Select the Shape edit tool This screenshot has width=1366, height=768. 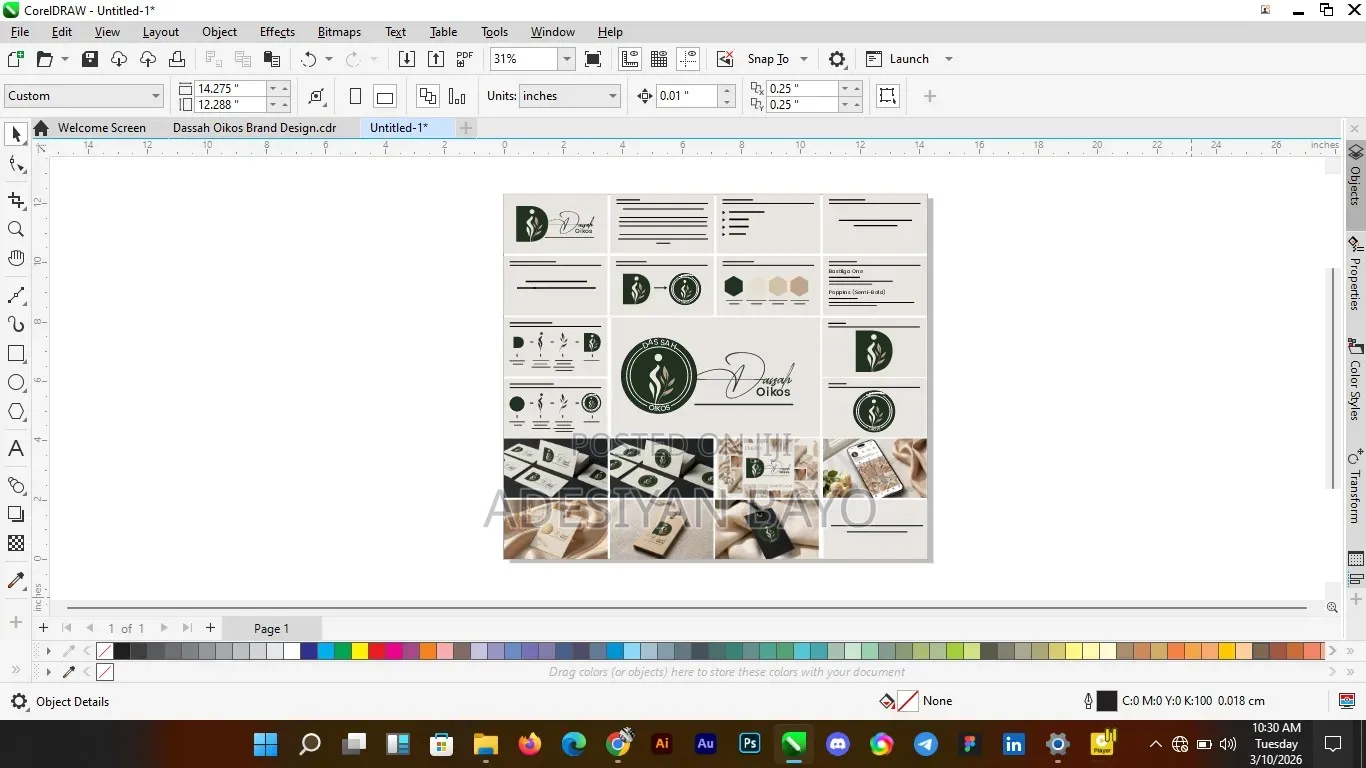point(16,164)
